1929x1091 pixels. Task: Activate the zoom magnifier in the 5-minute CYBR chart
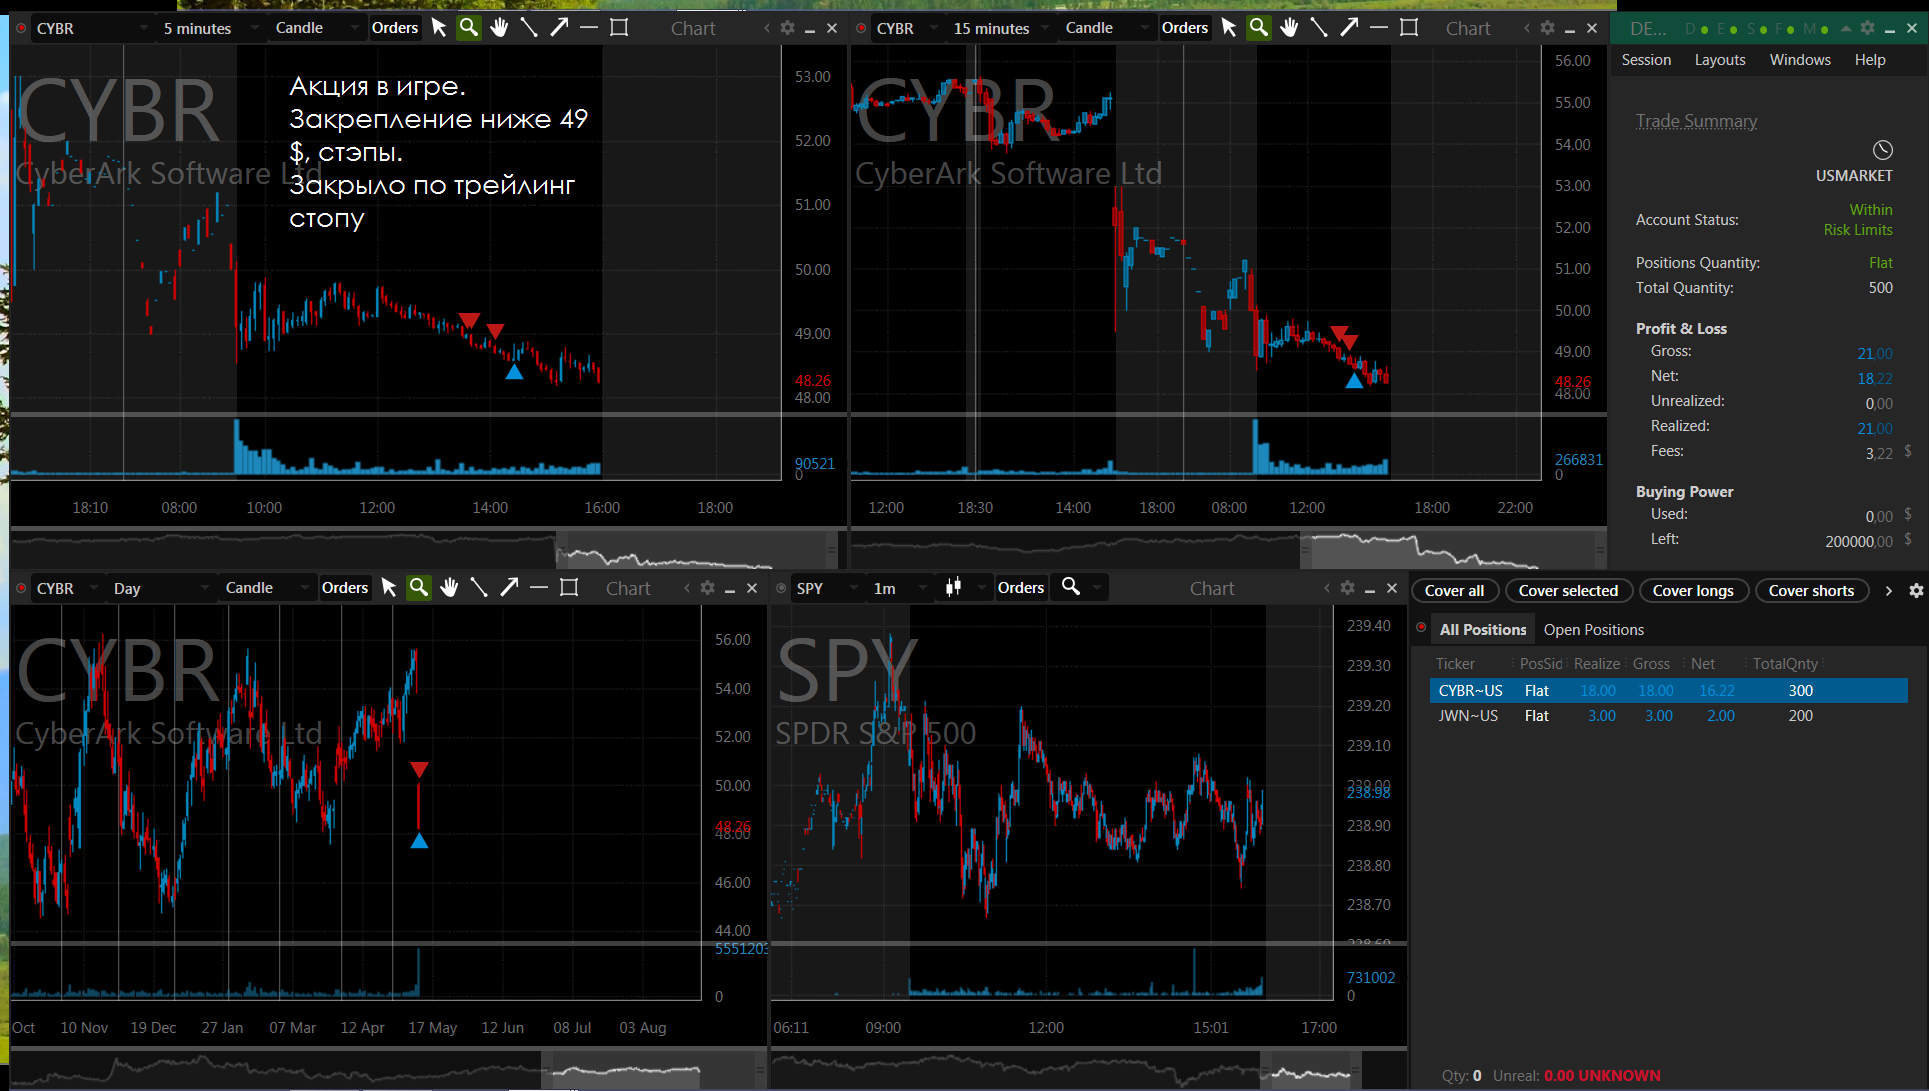click(468, 28)
